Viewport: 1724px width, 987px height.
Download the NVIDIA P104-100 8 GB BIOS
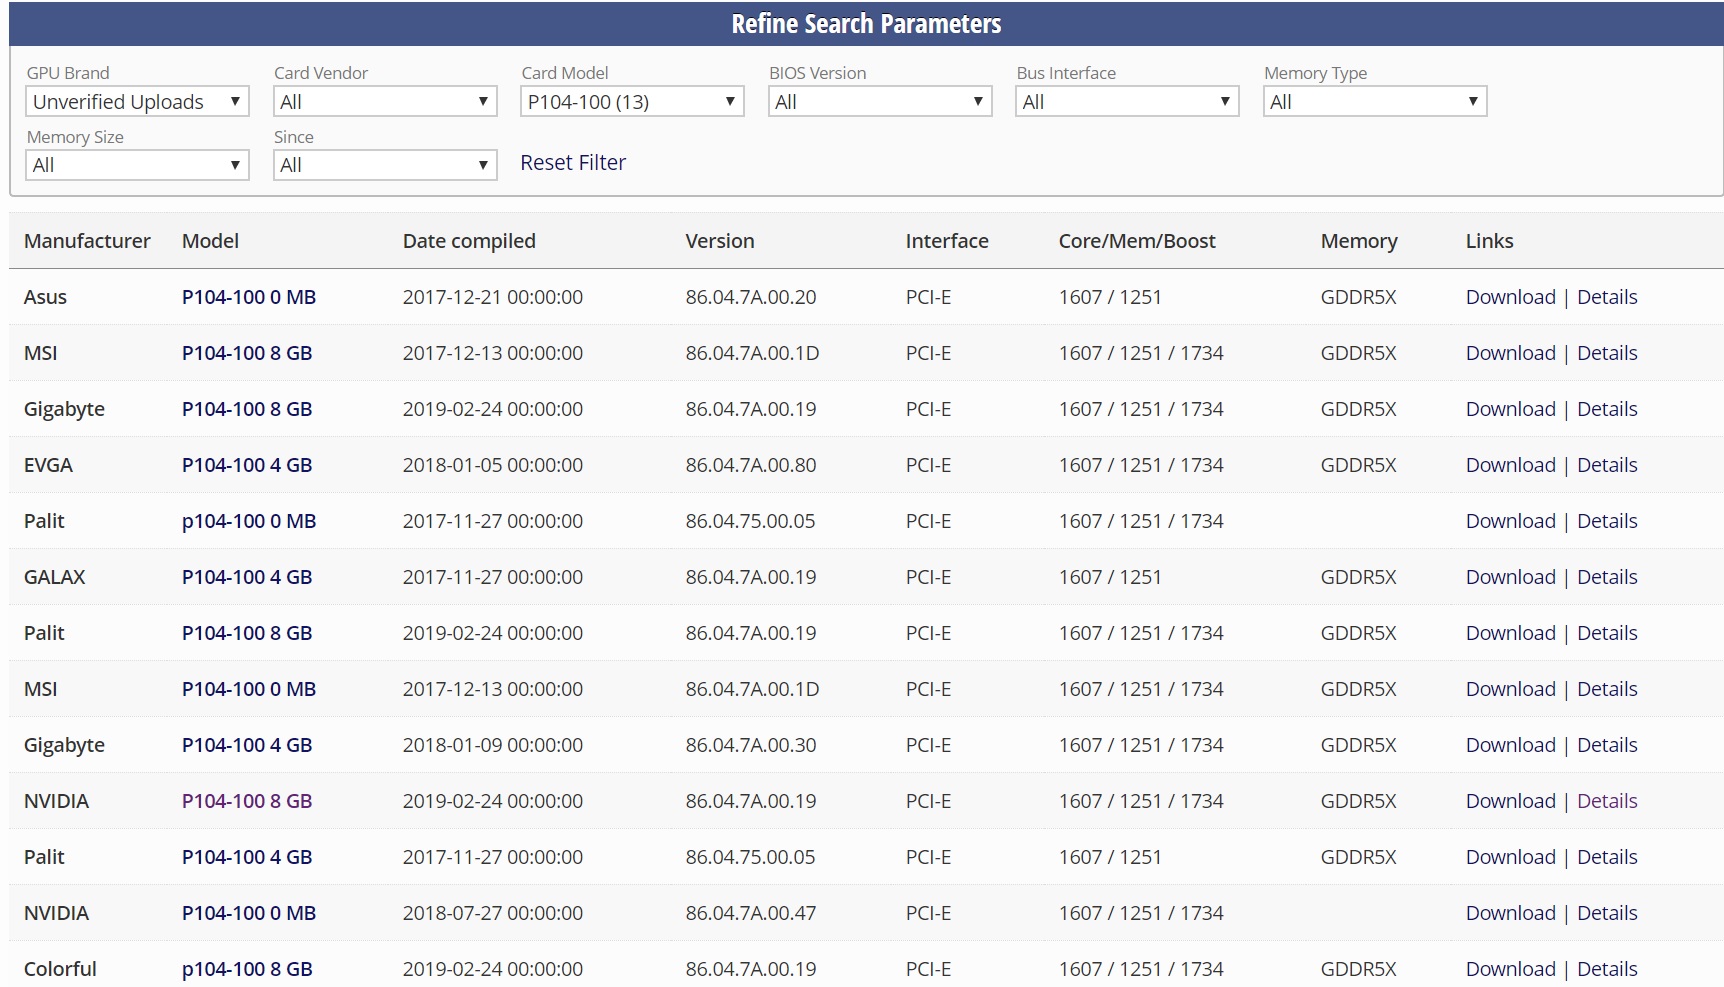click(1510, 801)
